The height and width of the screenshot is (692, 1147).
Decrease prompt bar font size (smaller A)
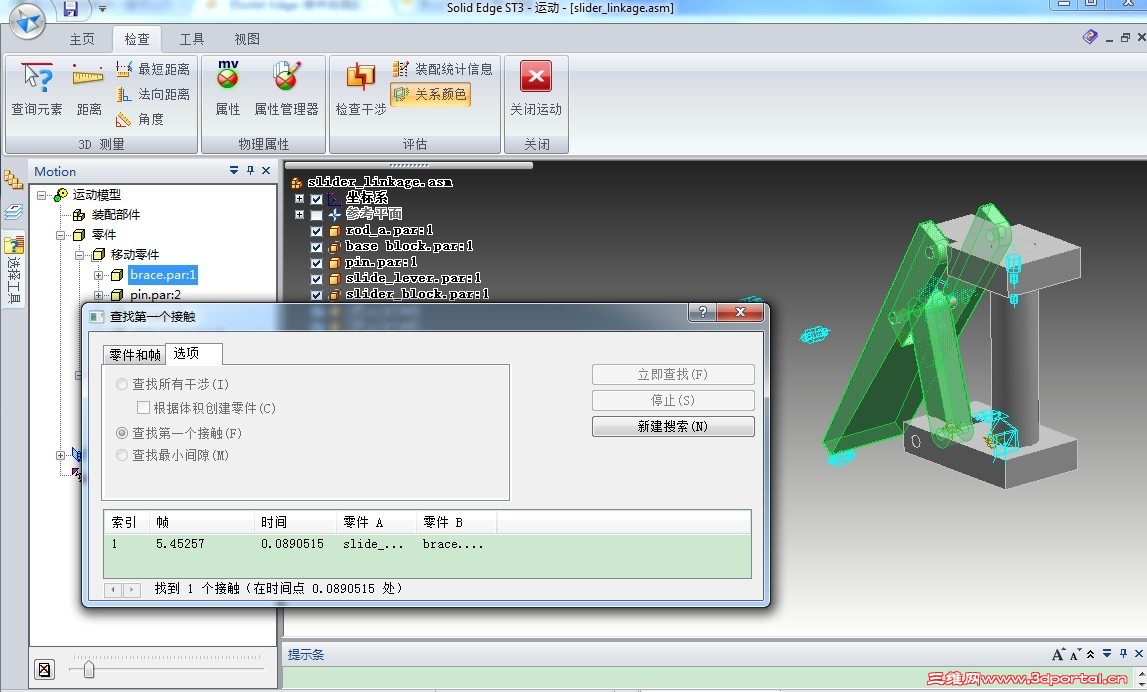(1075, 655)
